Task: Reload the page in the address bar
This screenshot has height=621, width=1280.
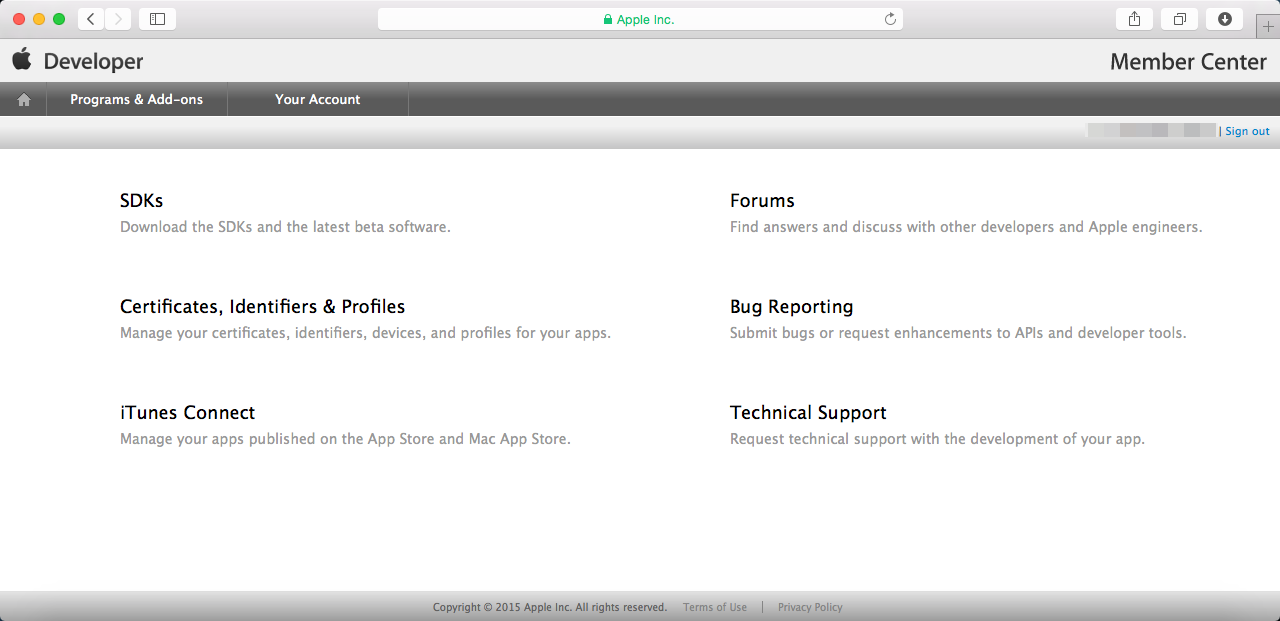Action: pos(890,19)
